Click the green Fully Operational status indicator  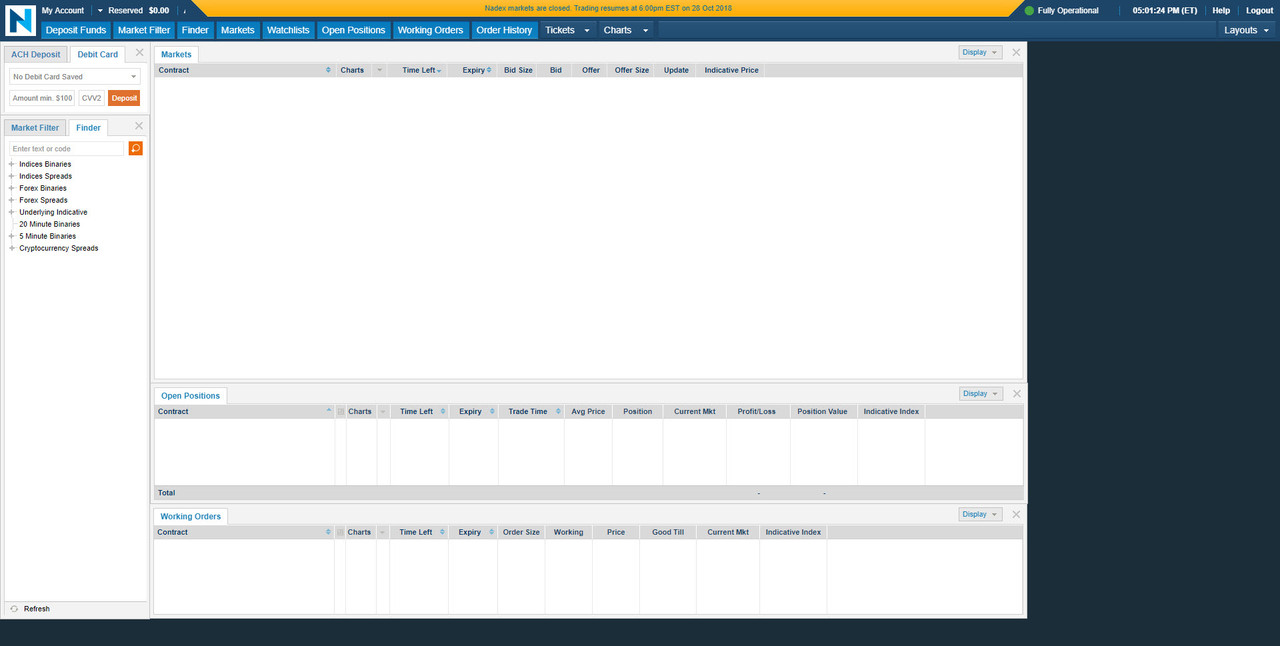1029,11
